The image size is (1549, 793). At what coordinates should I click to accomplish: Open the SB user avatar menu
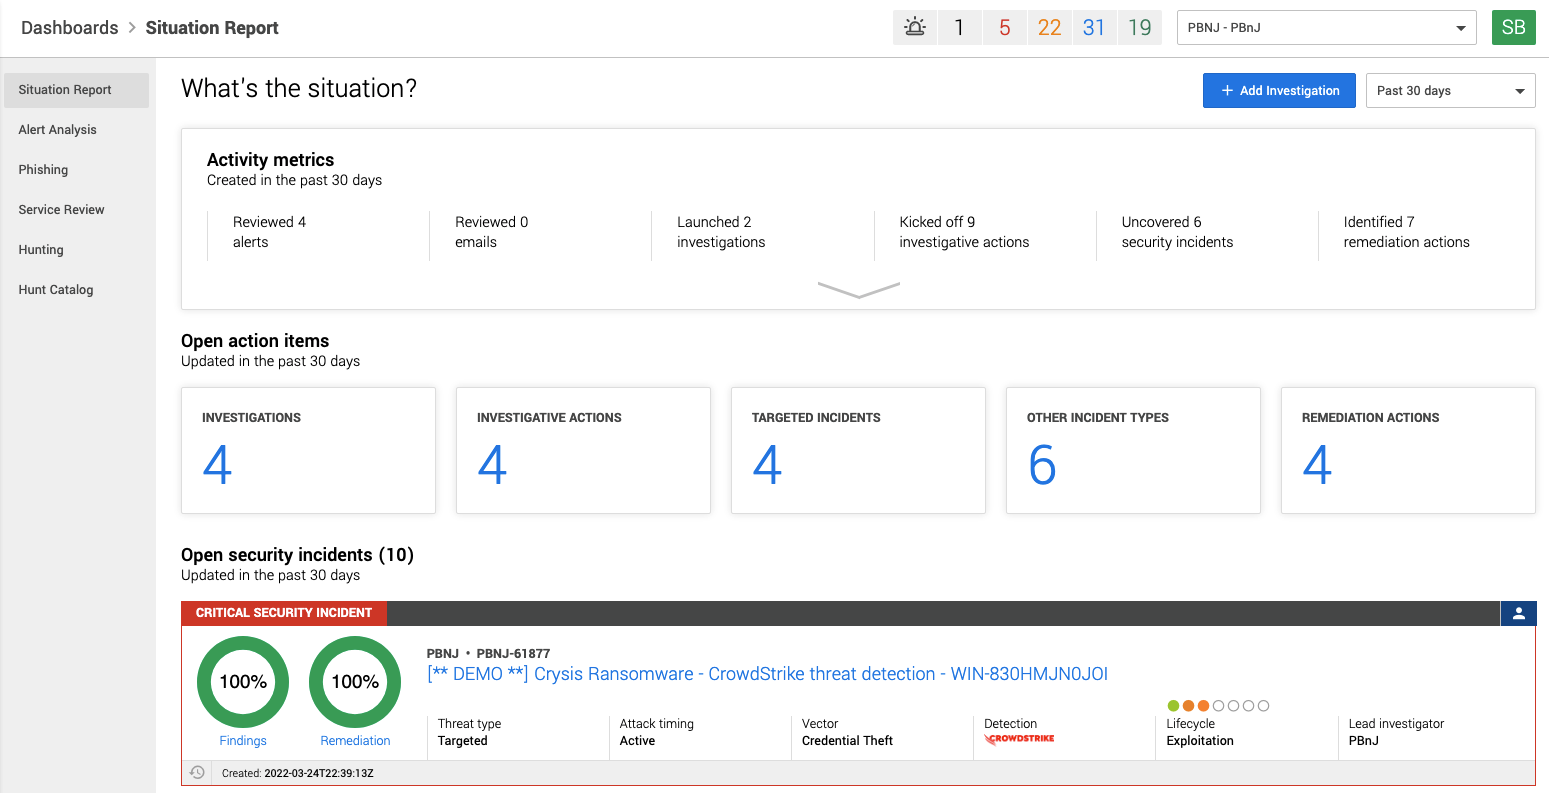pos(1514,27)
